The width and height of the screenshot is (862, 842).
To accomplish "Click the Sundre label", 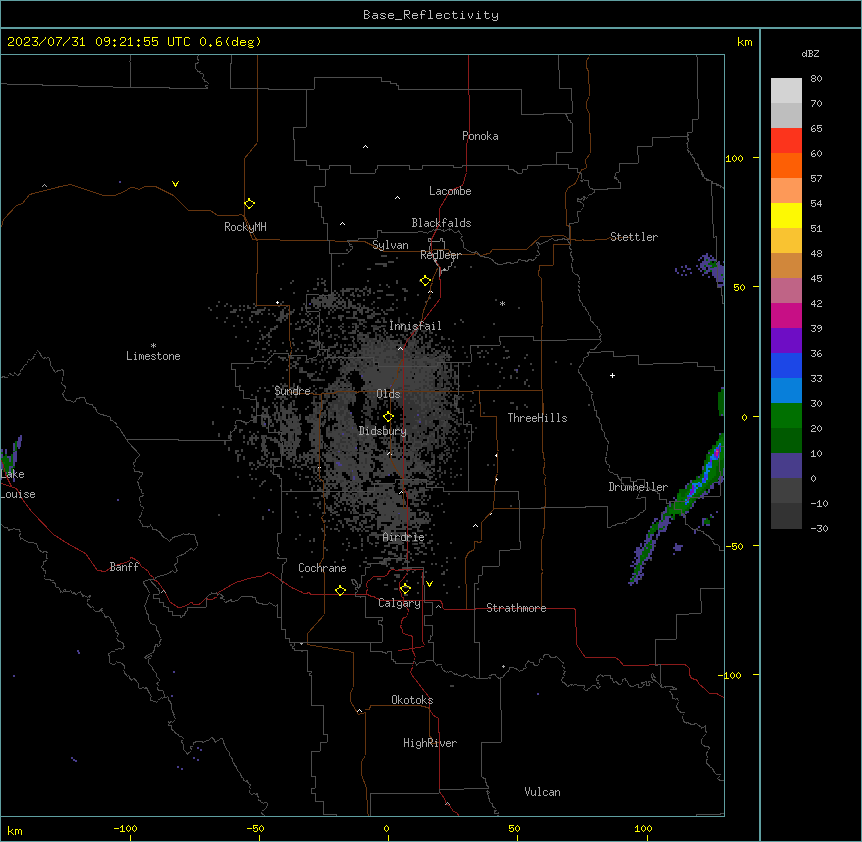I will click(292, 391).
